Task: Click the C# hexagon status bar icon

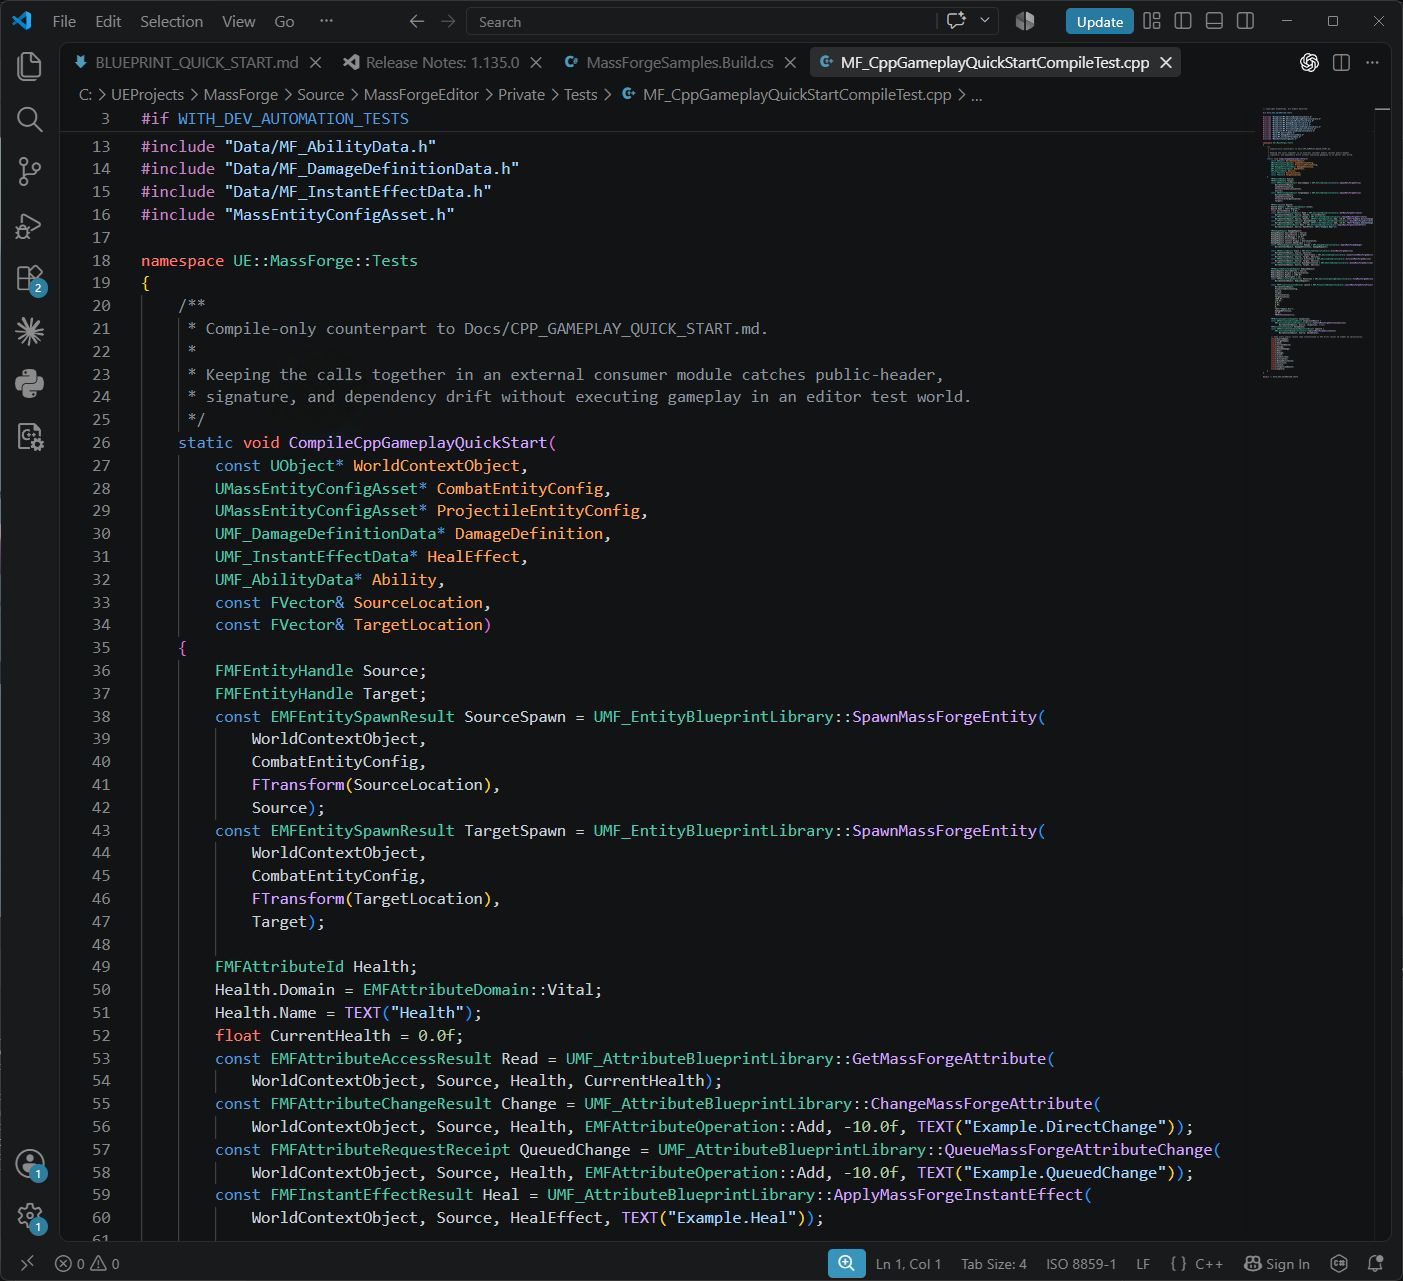Action: [1339, 1263]
